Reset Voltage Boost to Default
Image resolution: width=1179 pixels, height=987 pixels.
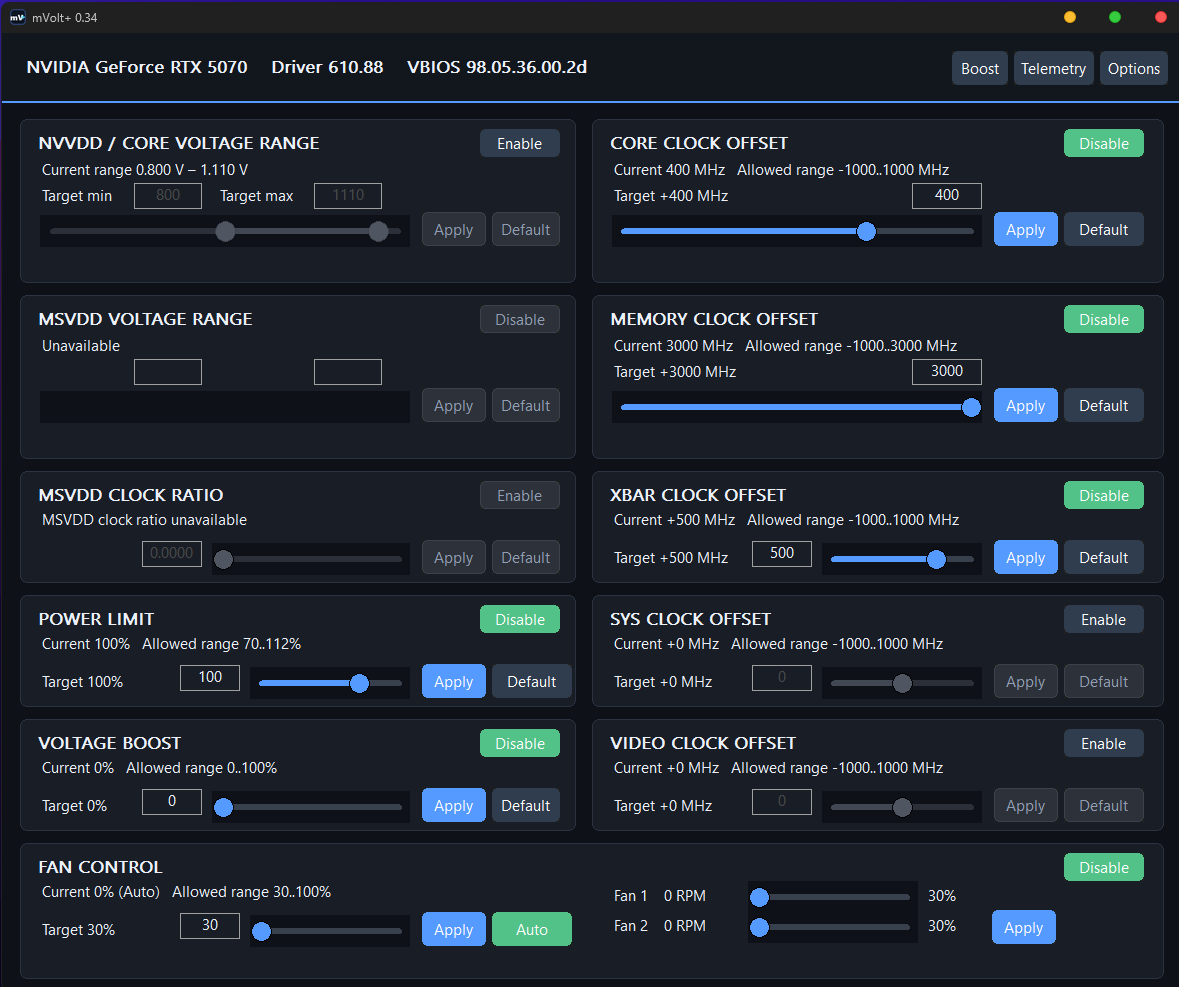pos(526,805)
